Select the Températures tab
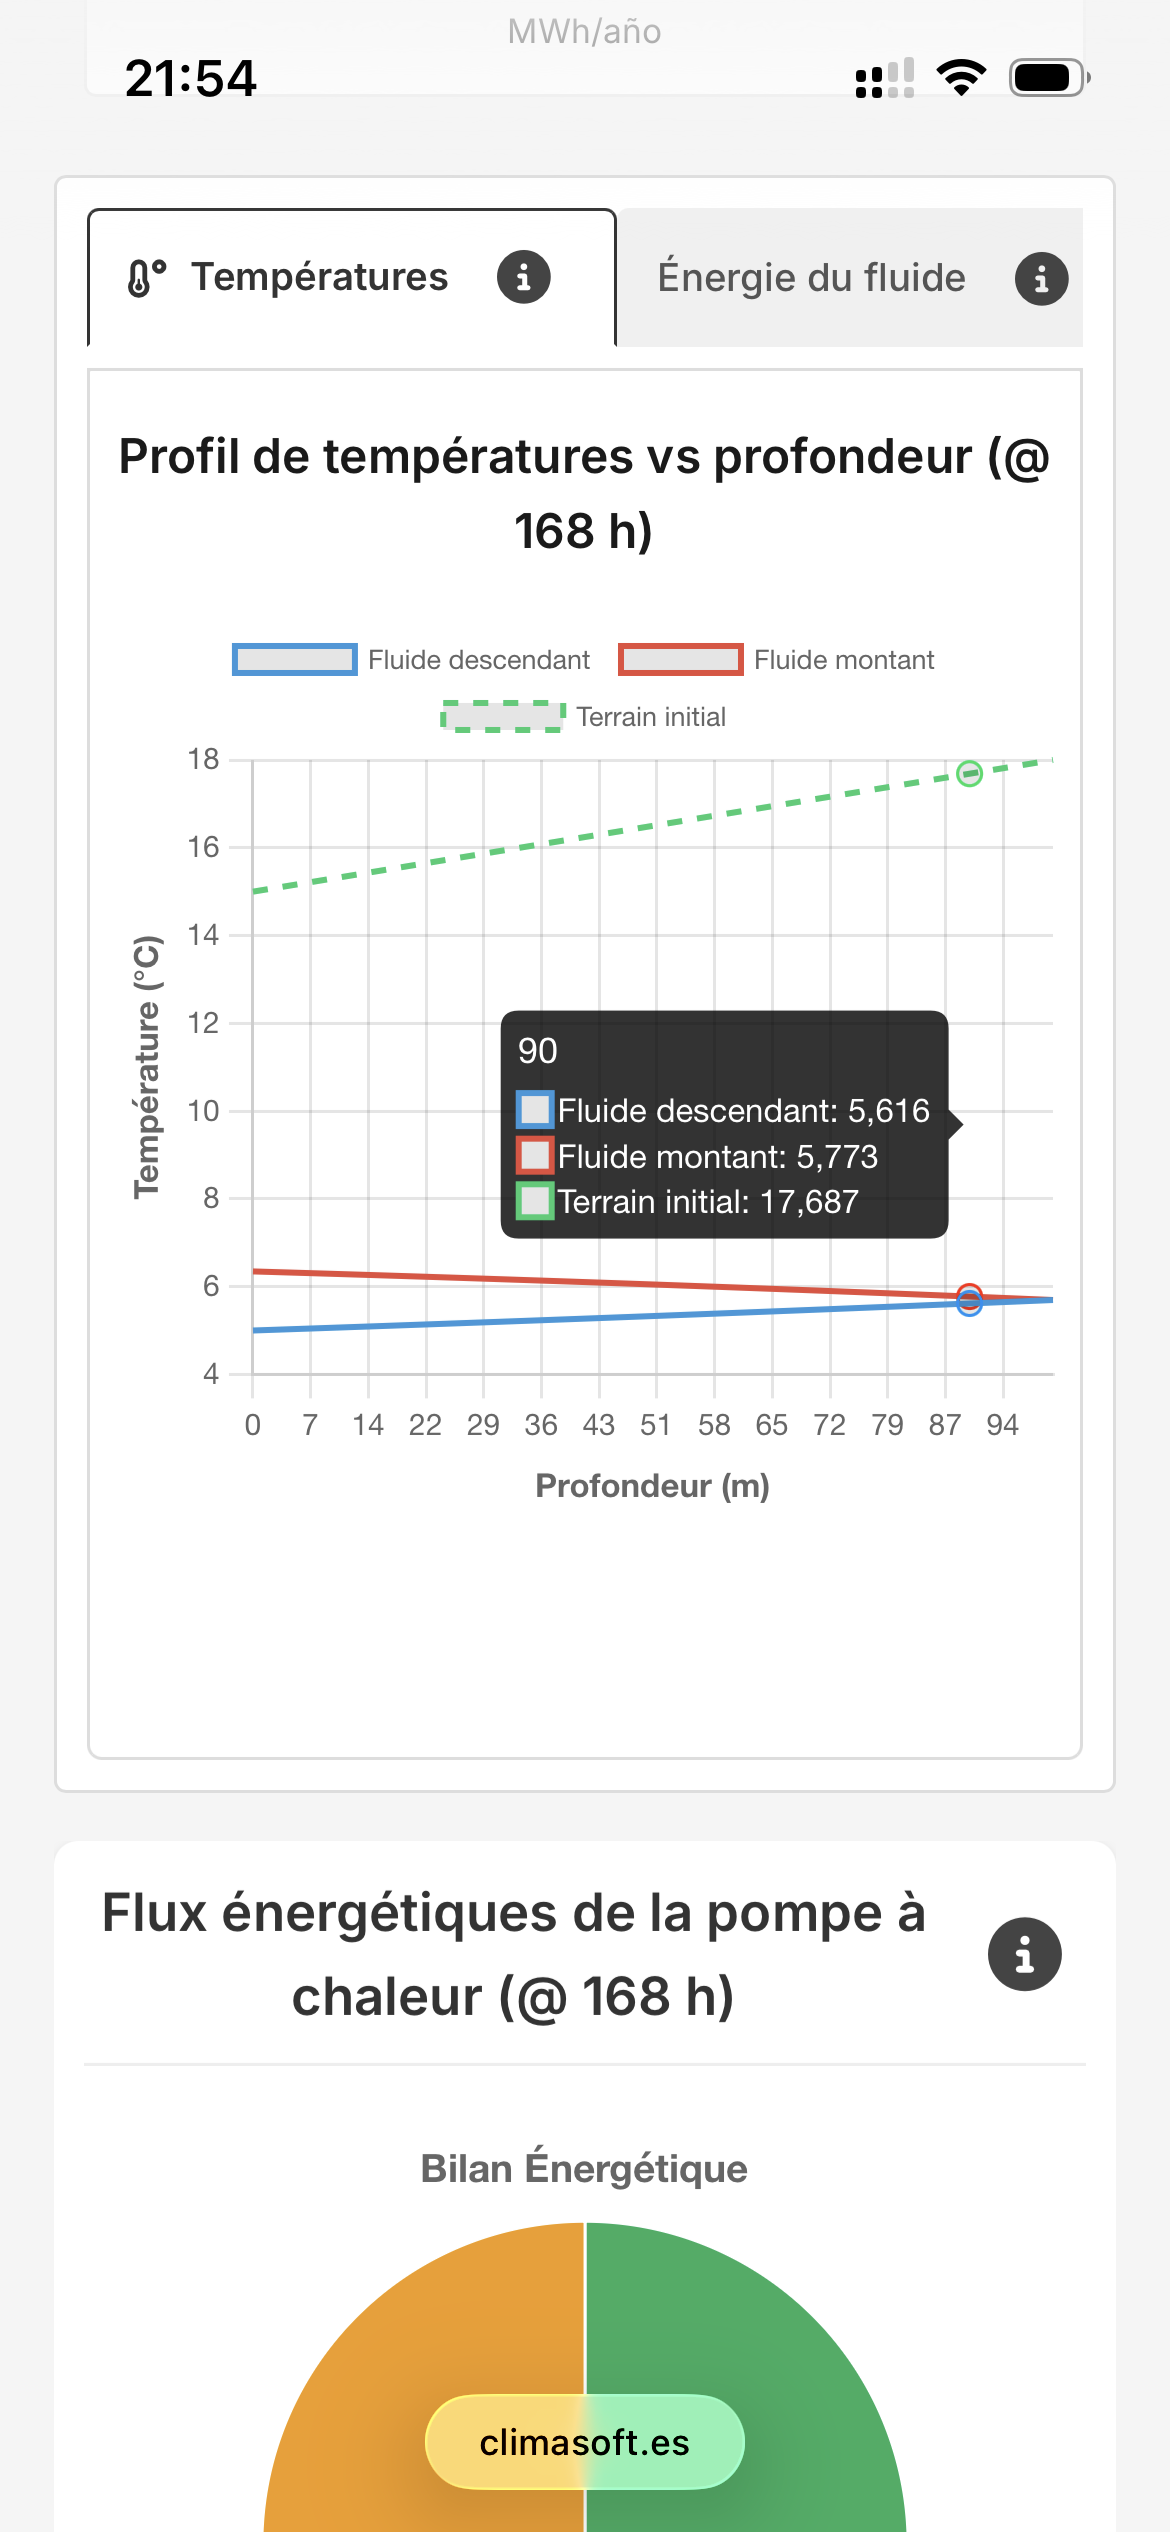The height and width of the screenshot is (2532, 1170). click(319, 277)
